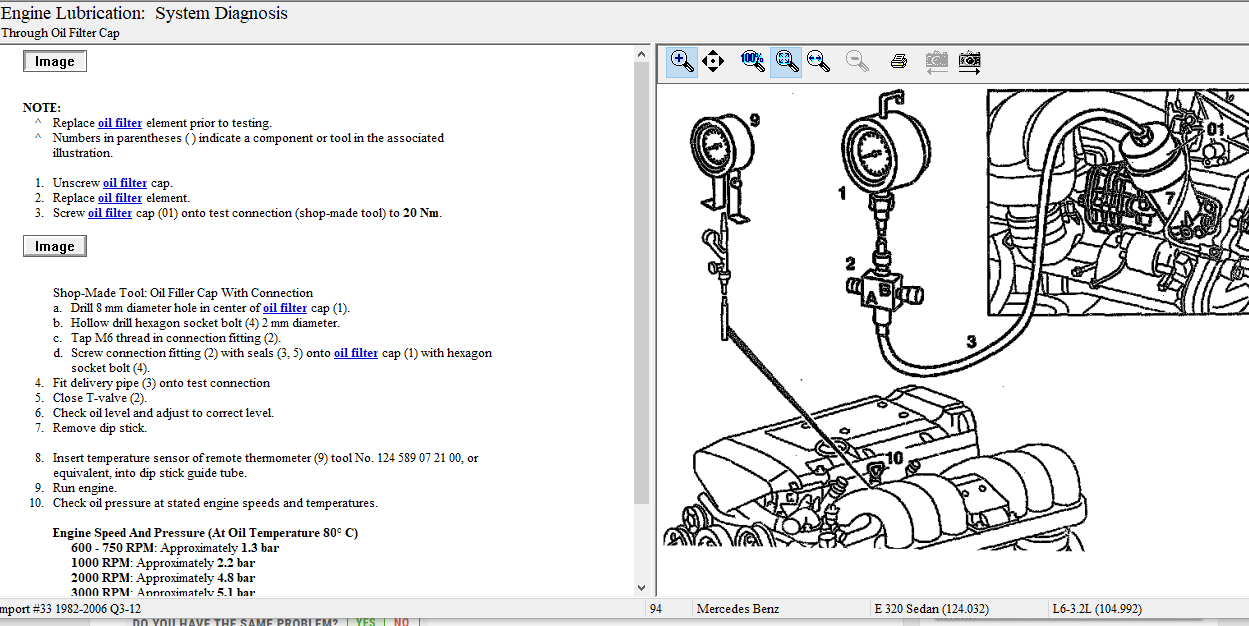Open oil filter link in 'Screw connection fitting' step
The height and width of the screenshot is (626, 1249).
[x=356, y=353]
